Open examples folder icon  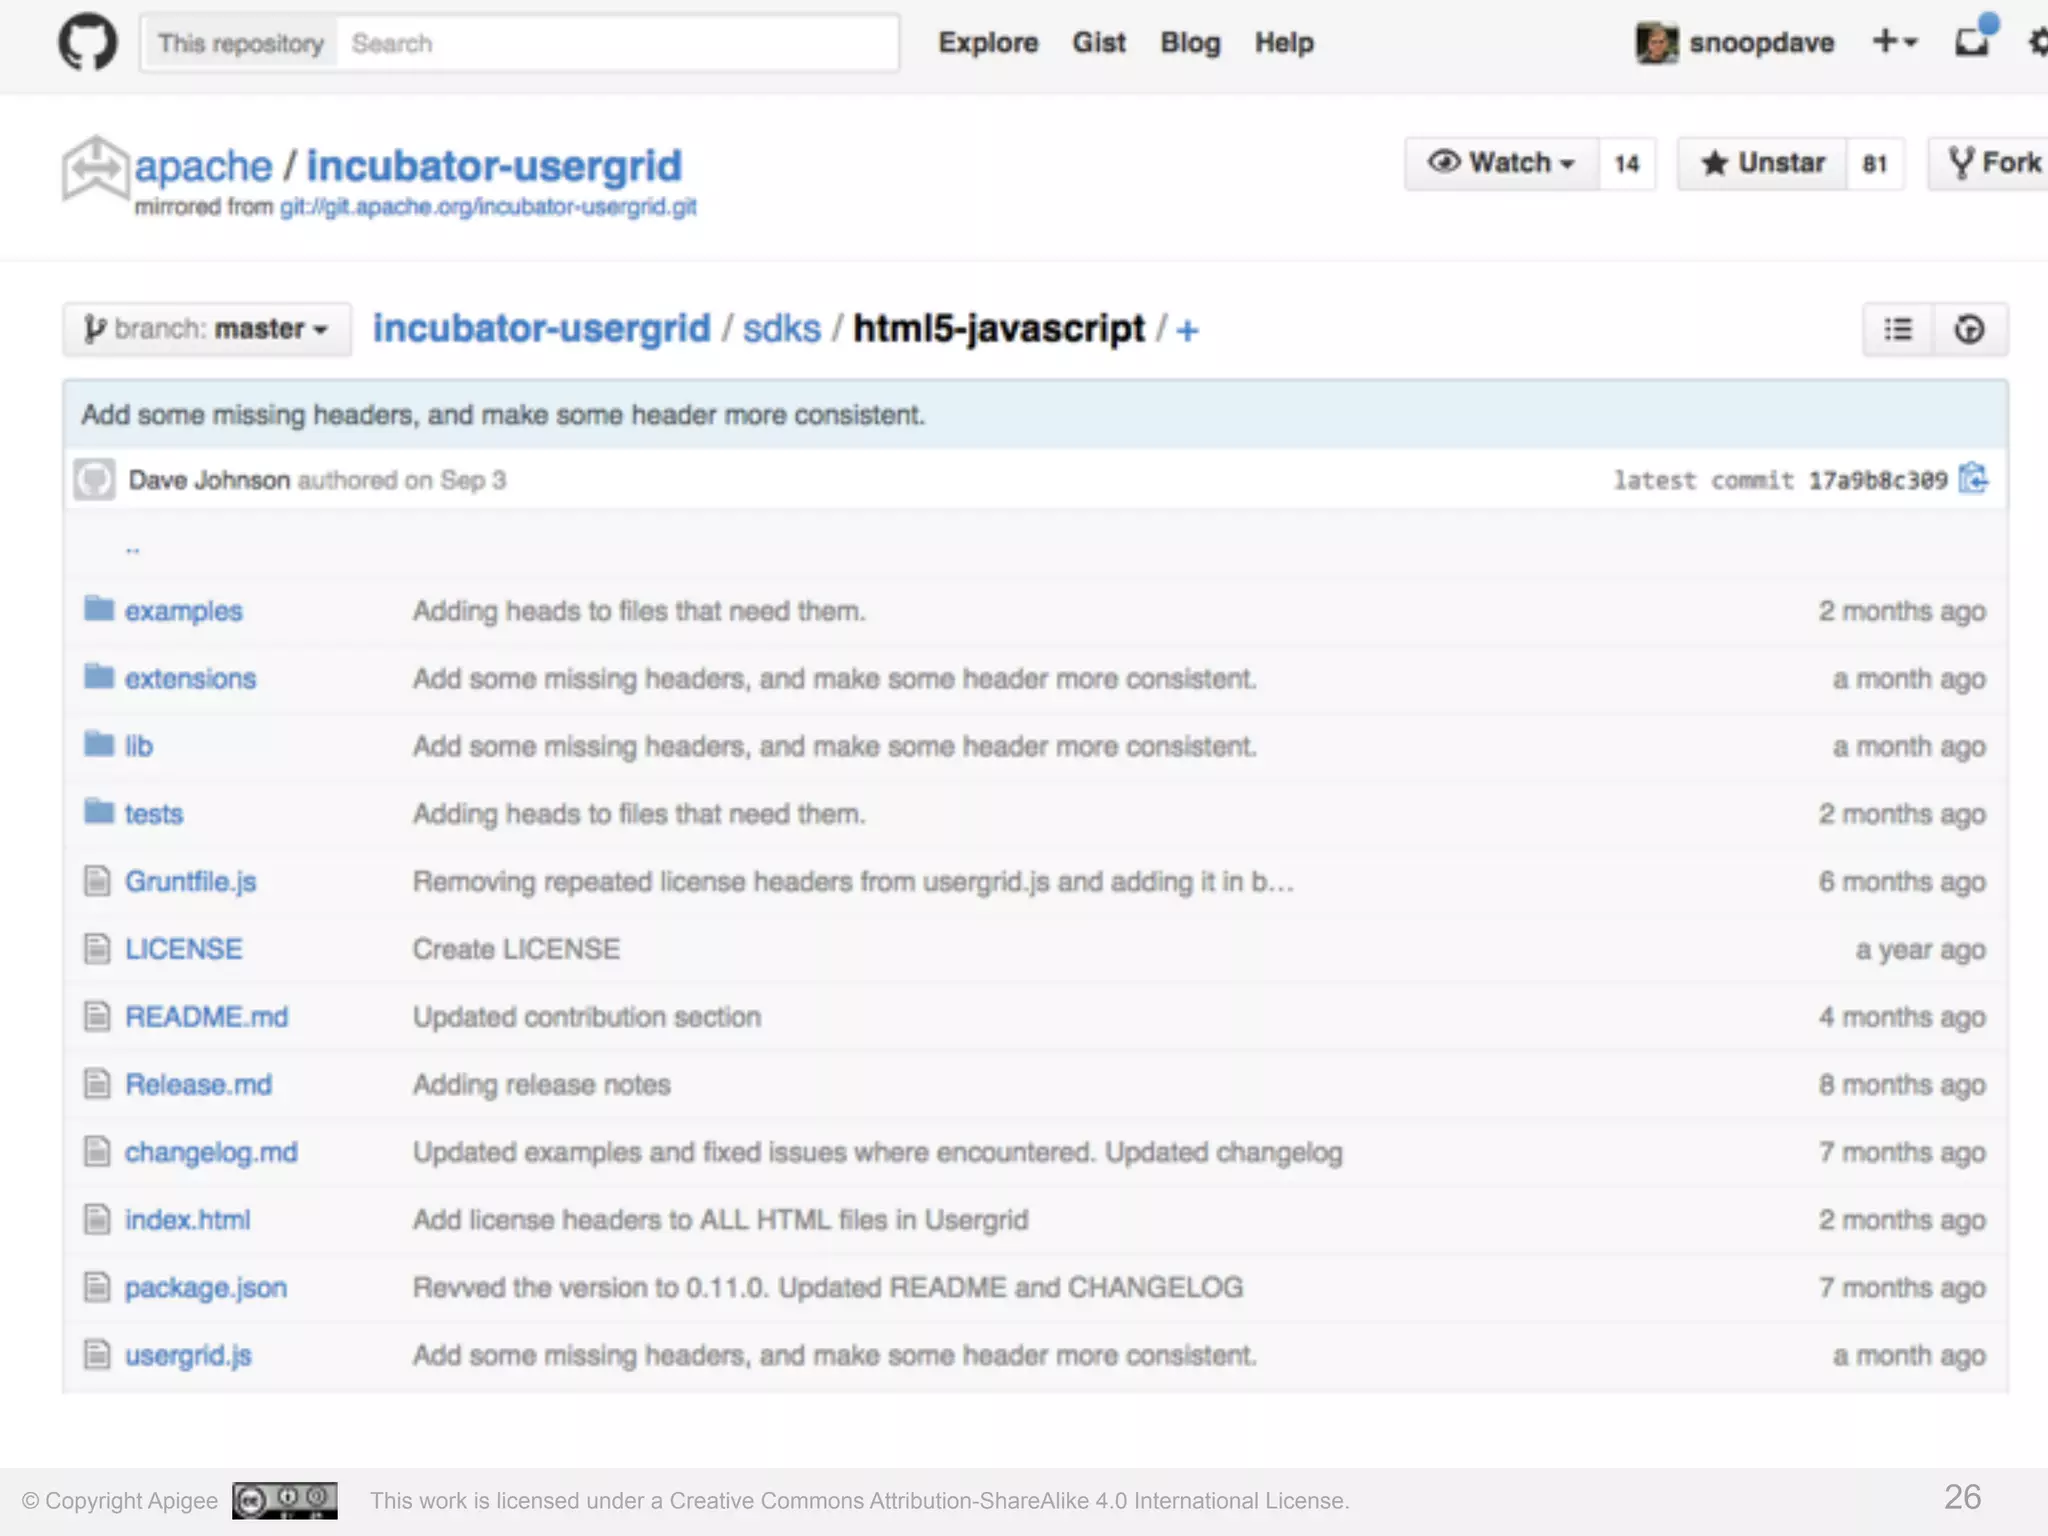point(99,608)
